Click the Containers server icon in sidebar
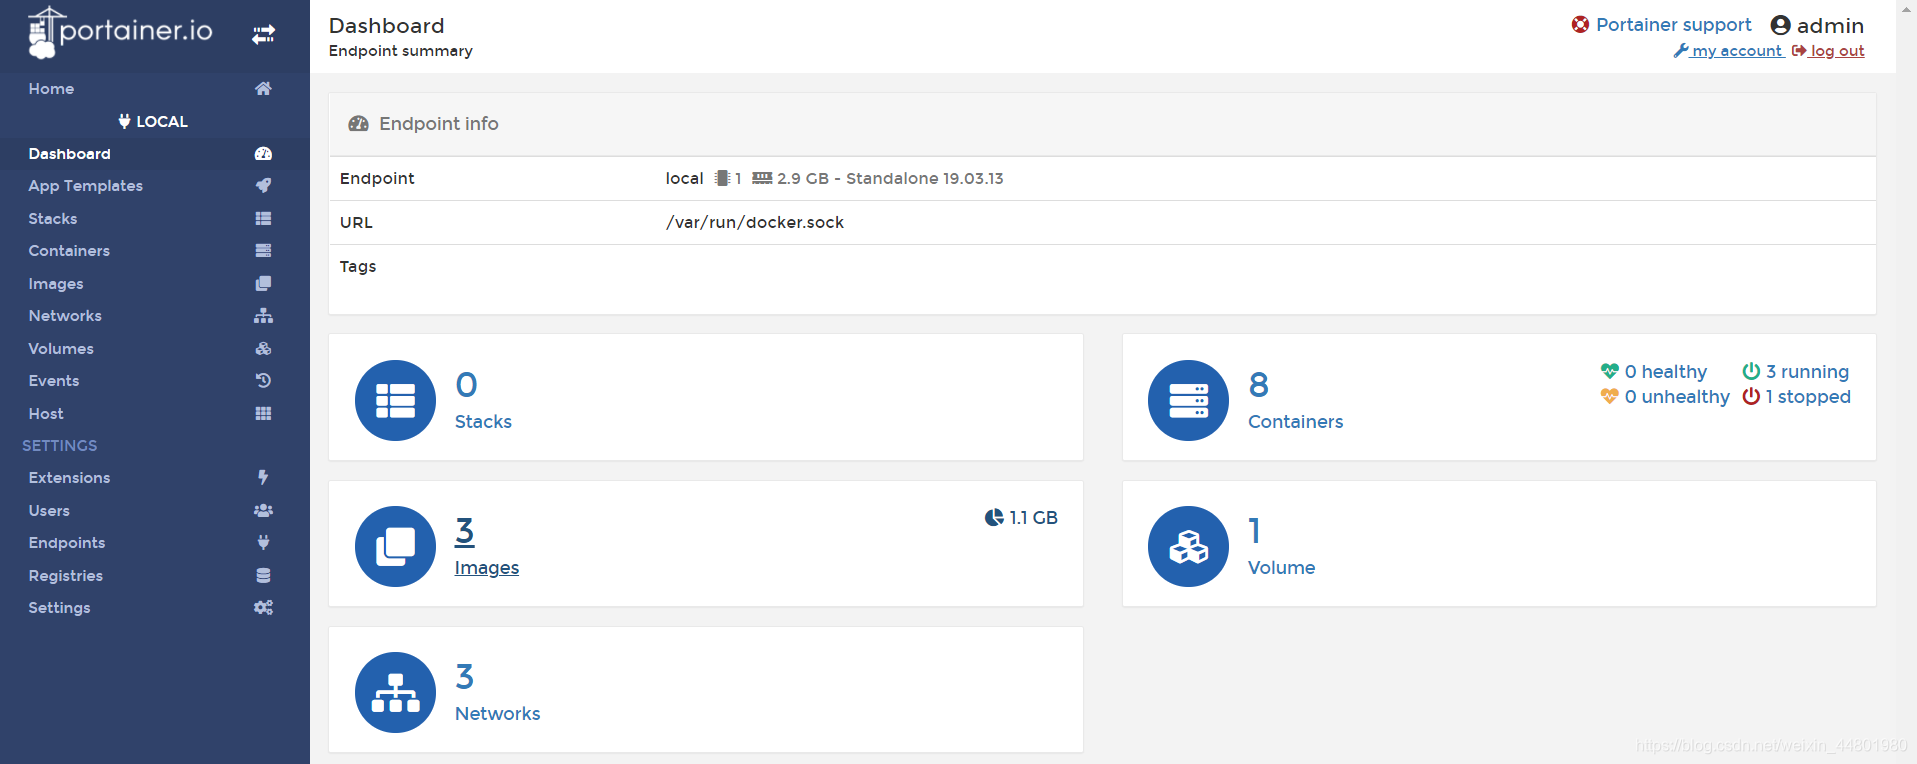The height and width of the screenshot is (764, 1917). (x=263, y=250)
